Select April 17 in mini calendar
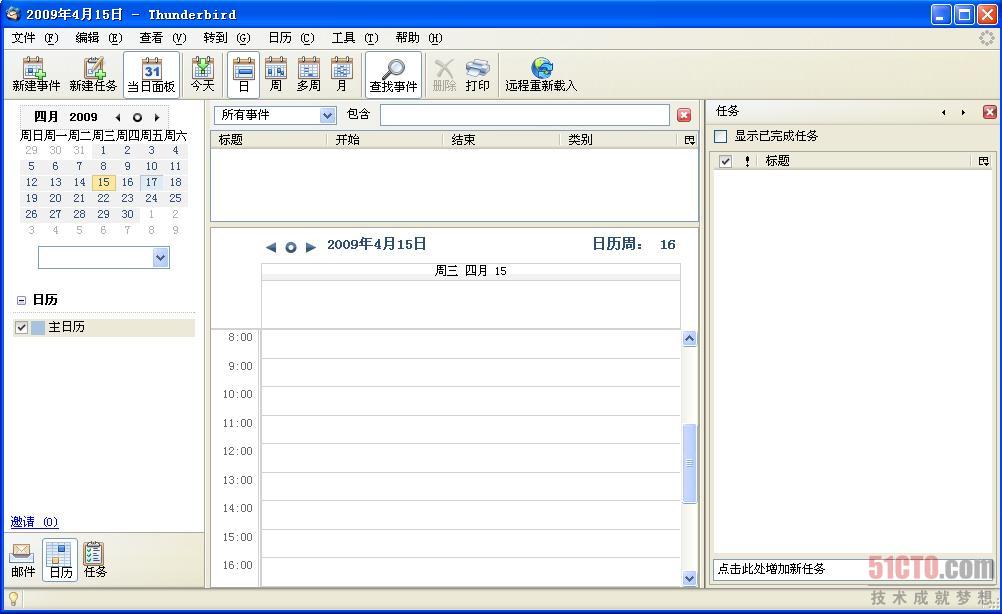Image resolution: width=1002 pixels, height=614 pixels. click(x=151, y=182)
